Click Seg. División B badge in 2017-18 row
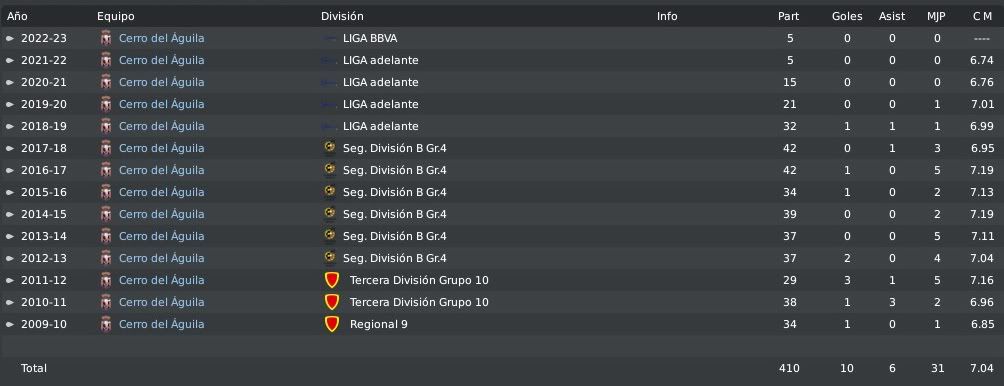The image size is (1004, 386). click(x=330, y=148)
